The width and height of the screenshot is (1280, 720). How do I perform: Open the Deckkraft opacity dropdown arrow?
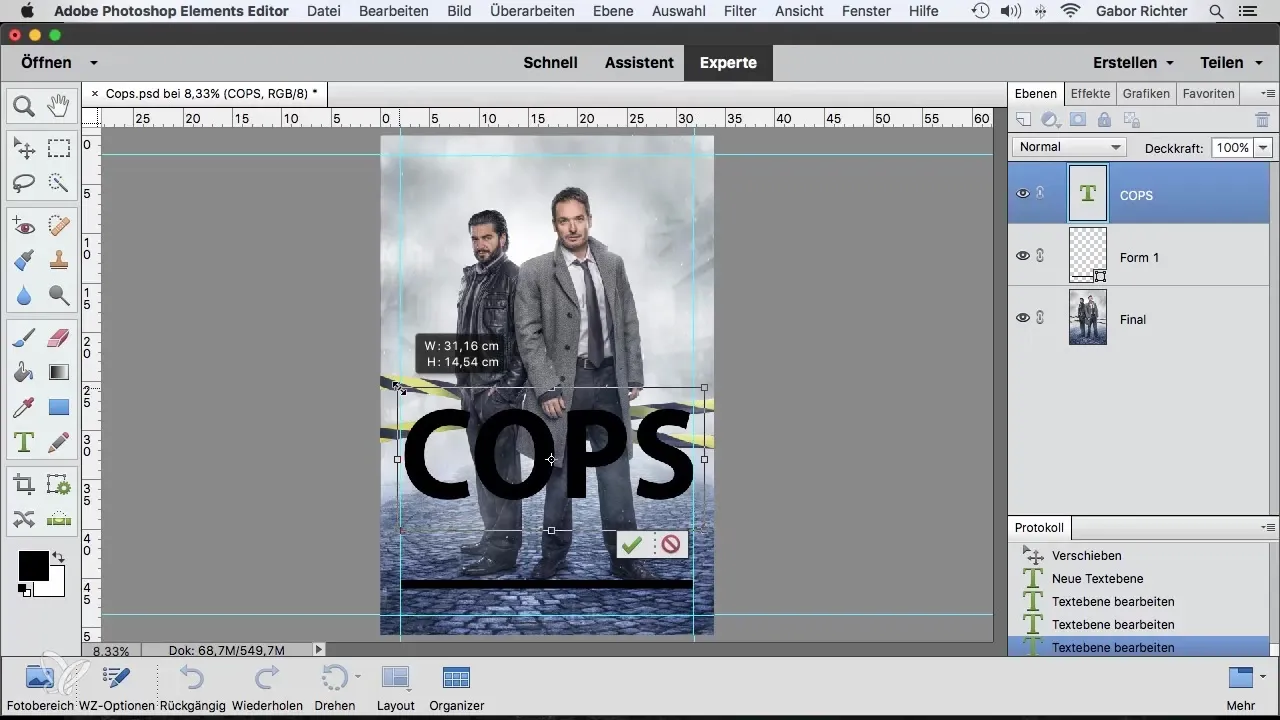point(1263,147)
